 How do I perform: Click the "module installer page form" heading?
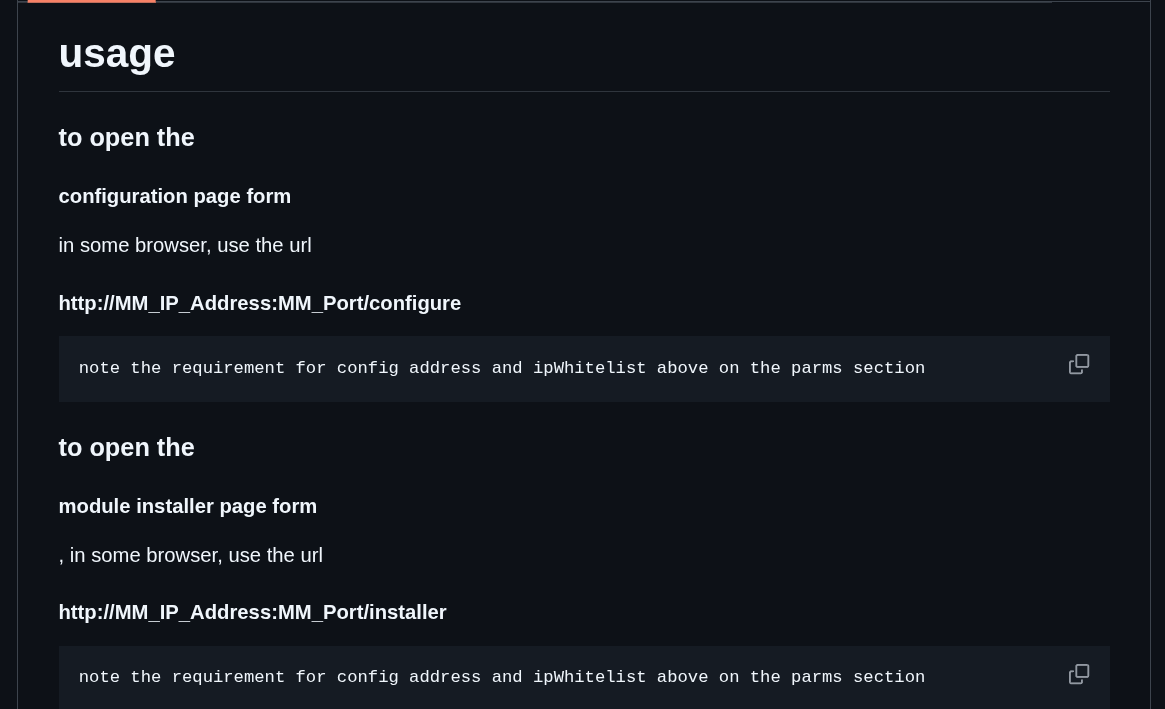(x=188, y=507)
